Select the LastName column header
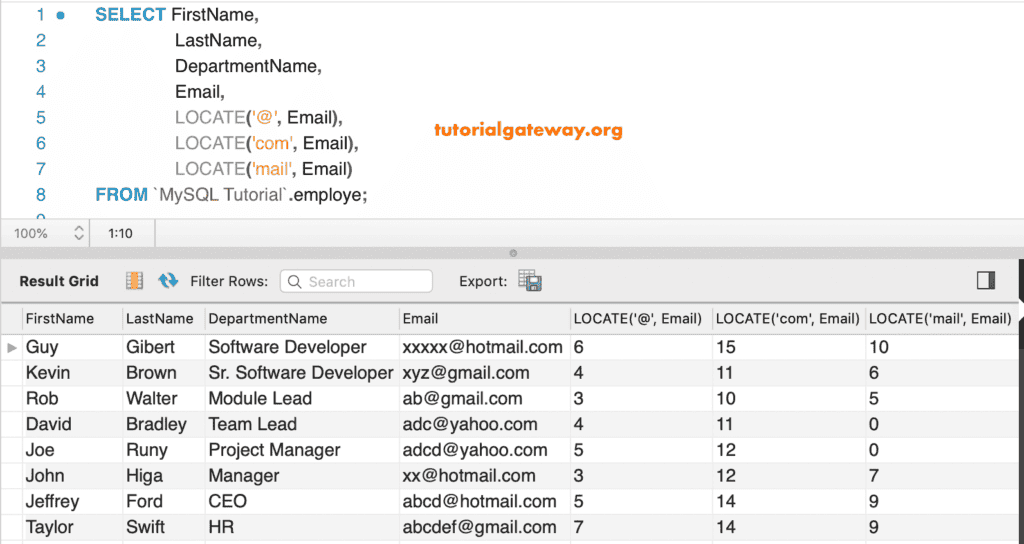The width and height of the screenshot is (1024, 544). coord(160,319)
